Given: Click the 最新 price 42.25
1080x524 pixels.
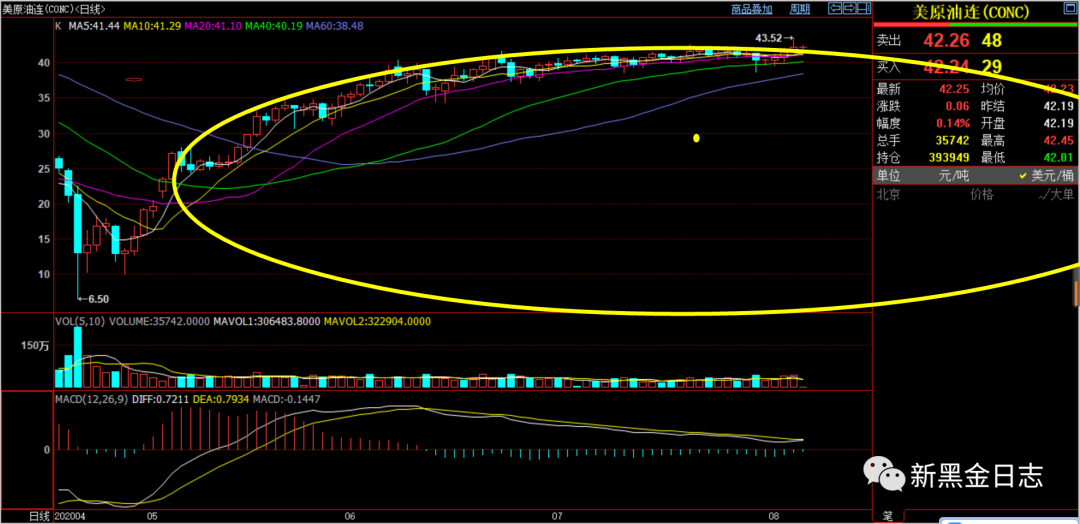Looking at the screenshot, I should click(953, 89).
